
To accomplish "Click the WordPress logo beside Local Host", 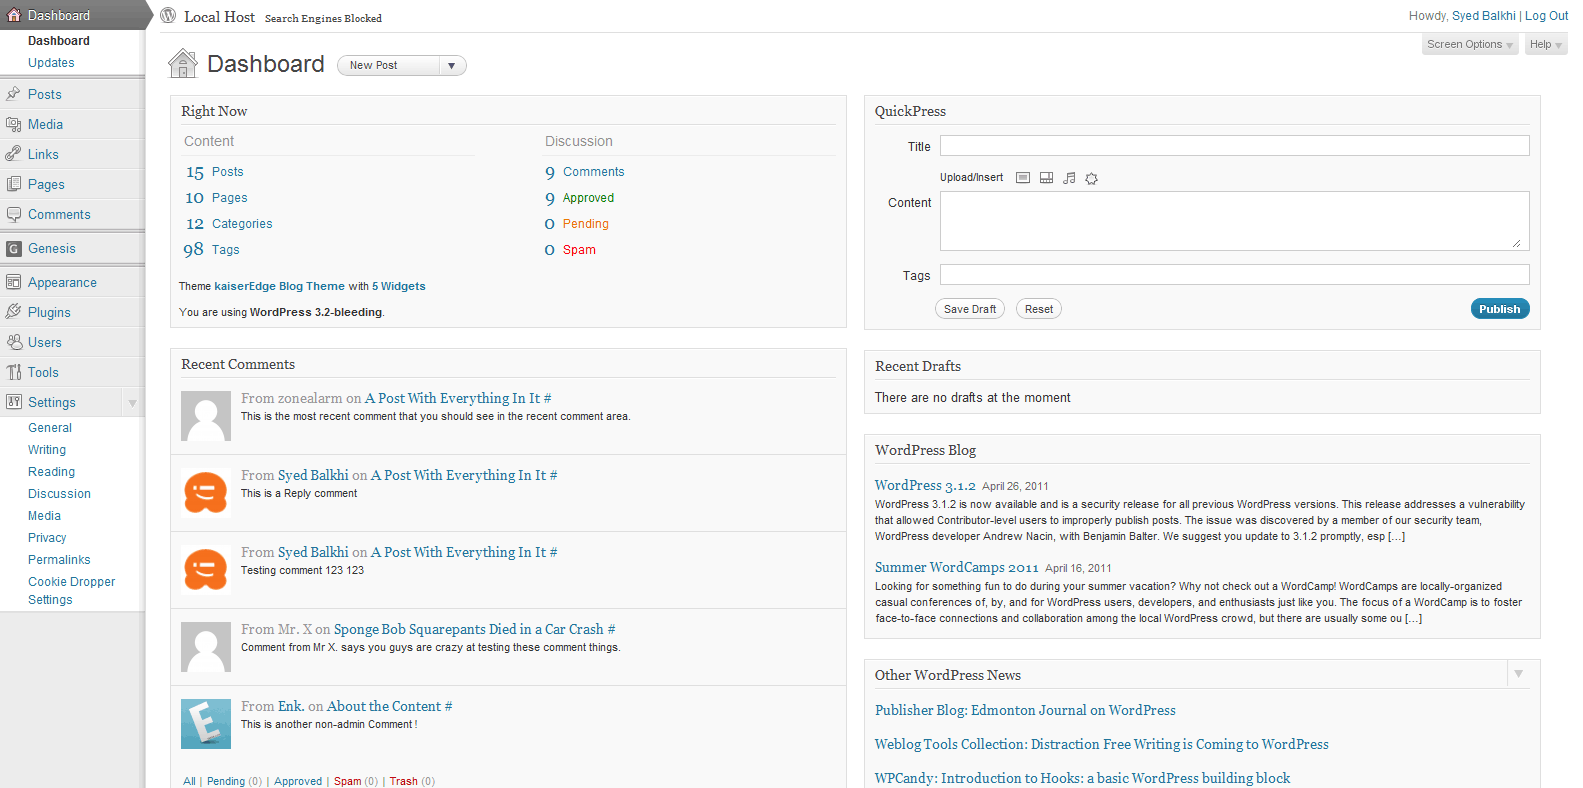I will pos(168,16).
